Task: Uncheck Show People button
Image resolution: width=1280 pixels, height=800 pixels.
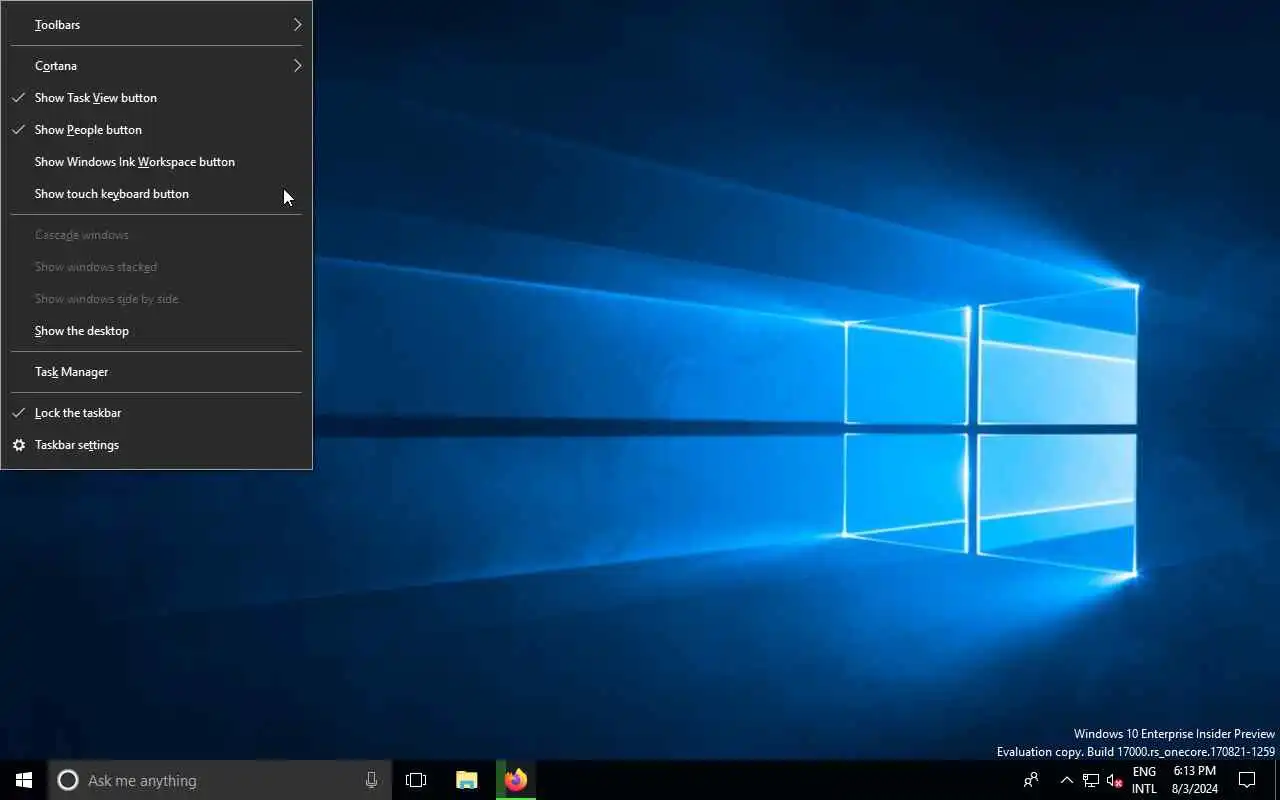Action: coord(156,130)
